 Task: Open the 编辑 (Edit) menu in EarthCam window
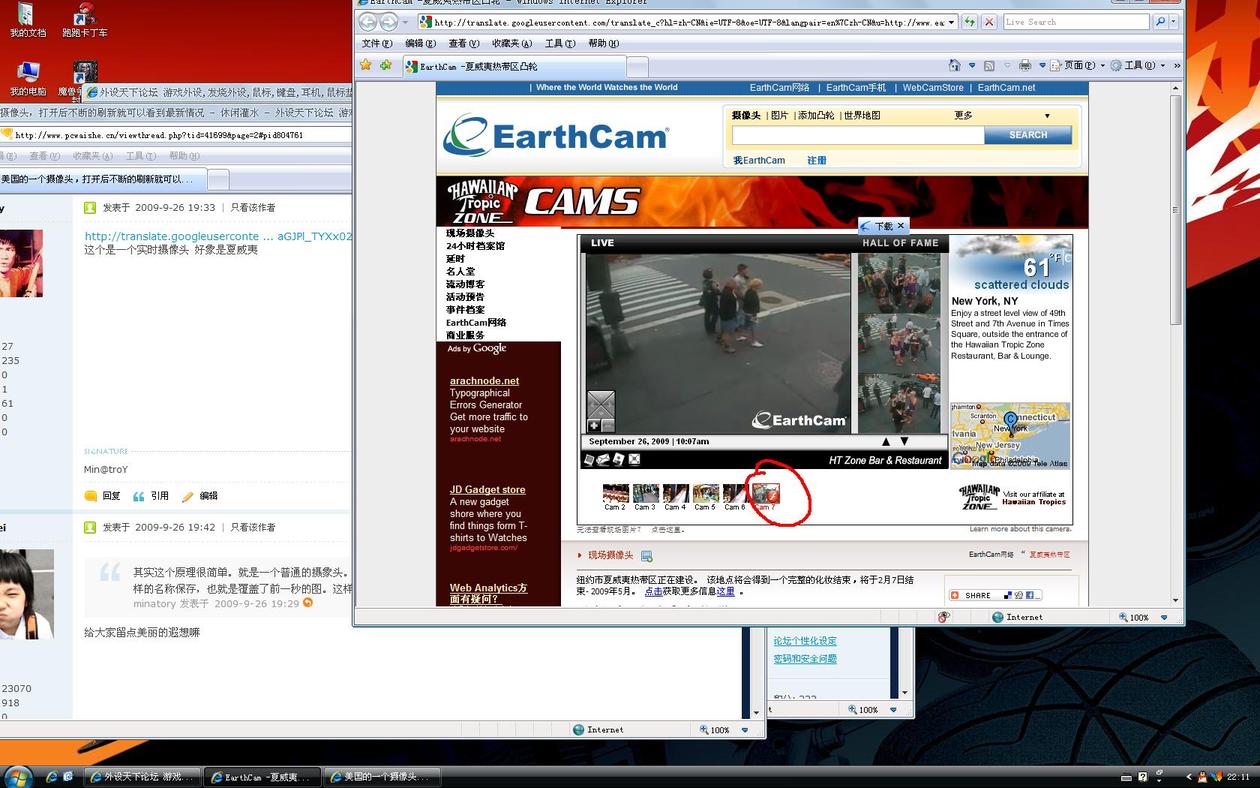420,44
